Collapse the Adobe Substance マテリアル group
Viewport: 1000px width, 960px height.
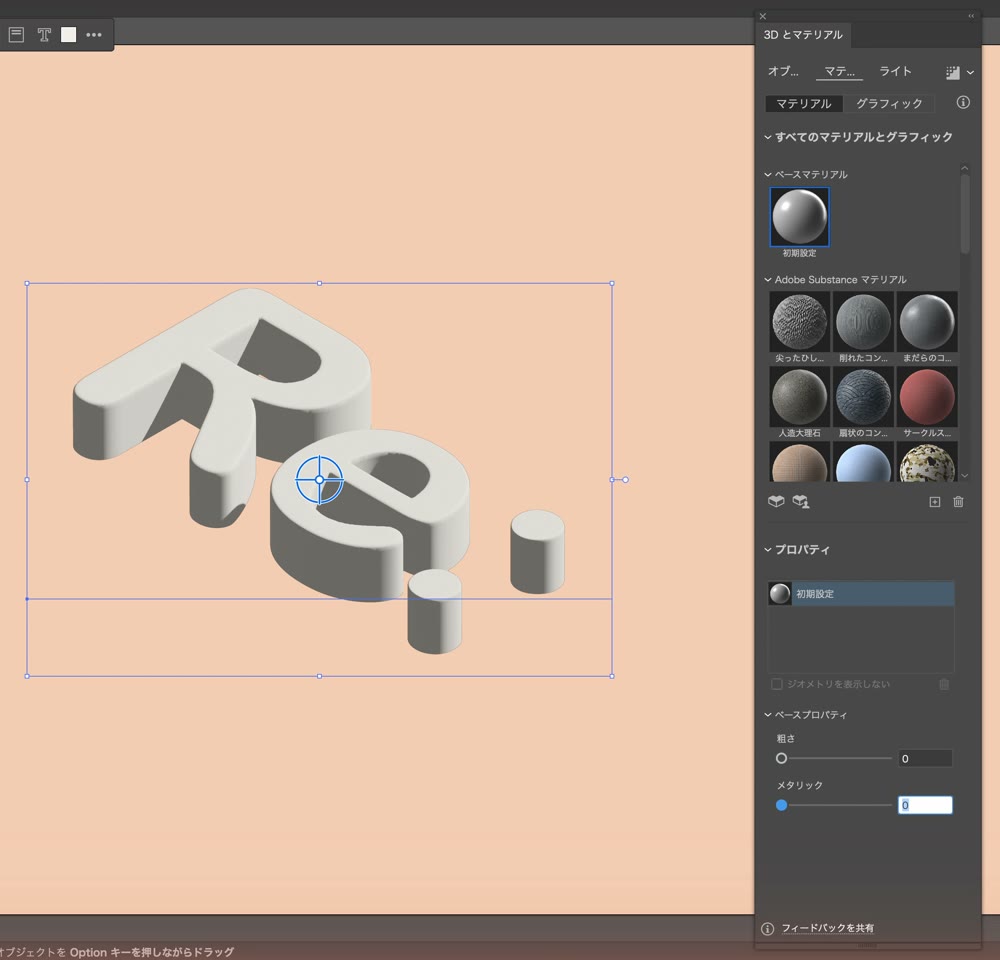click(768, 279)
